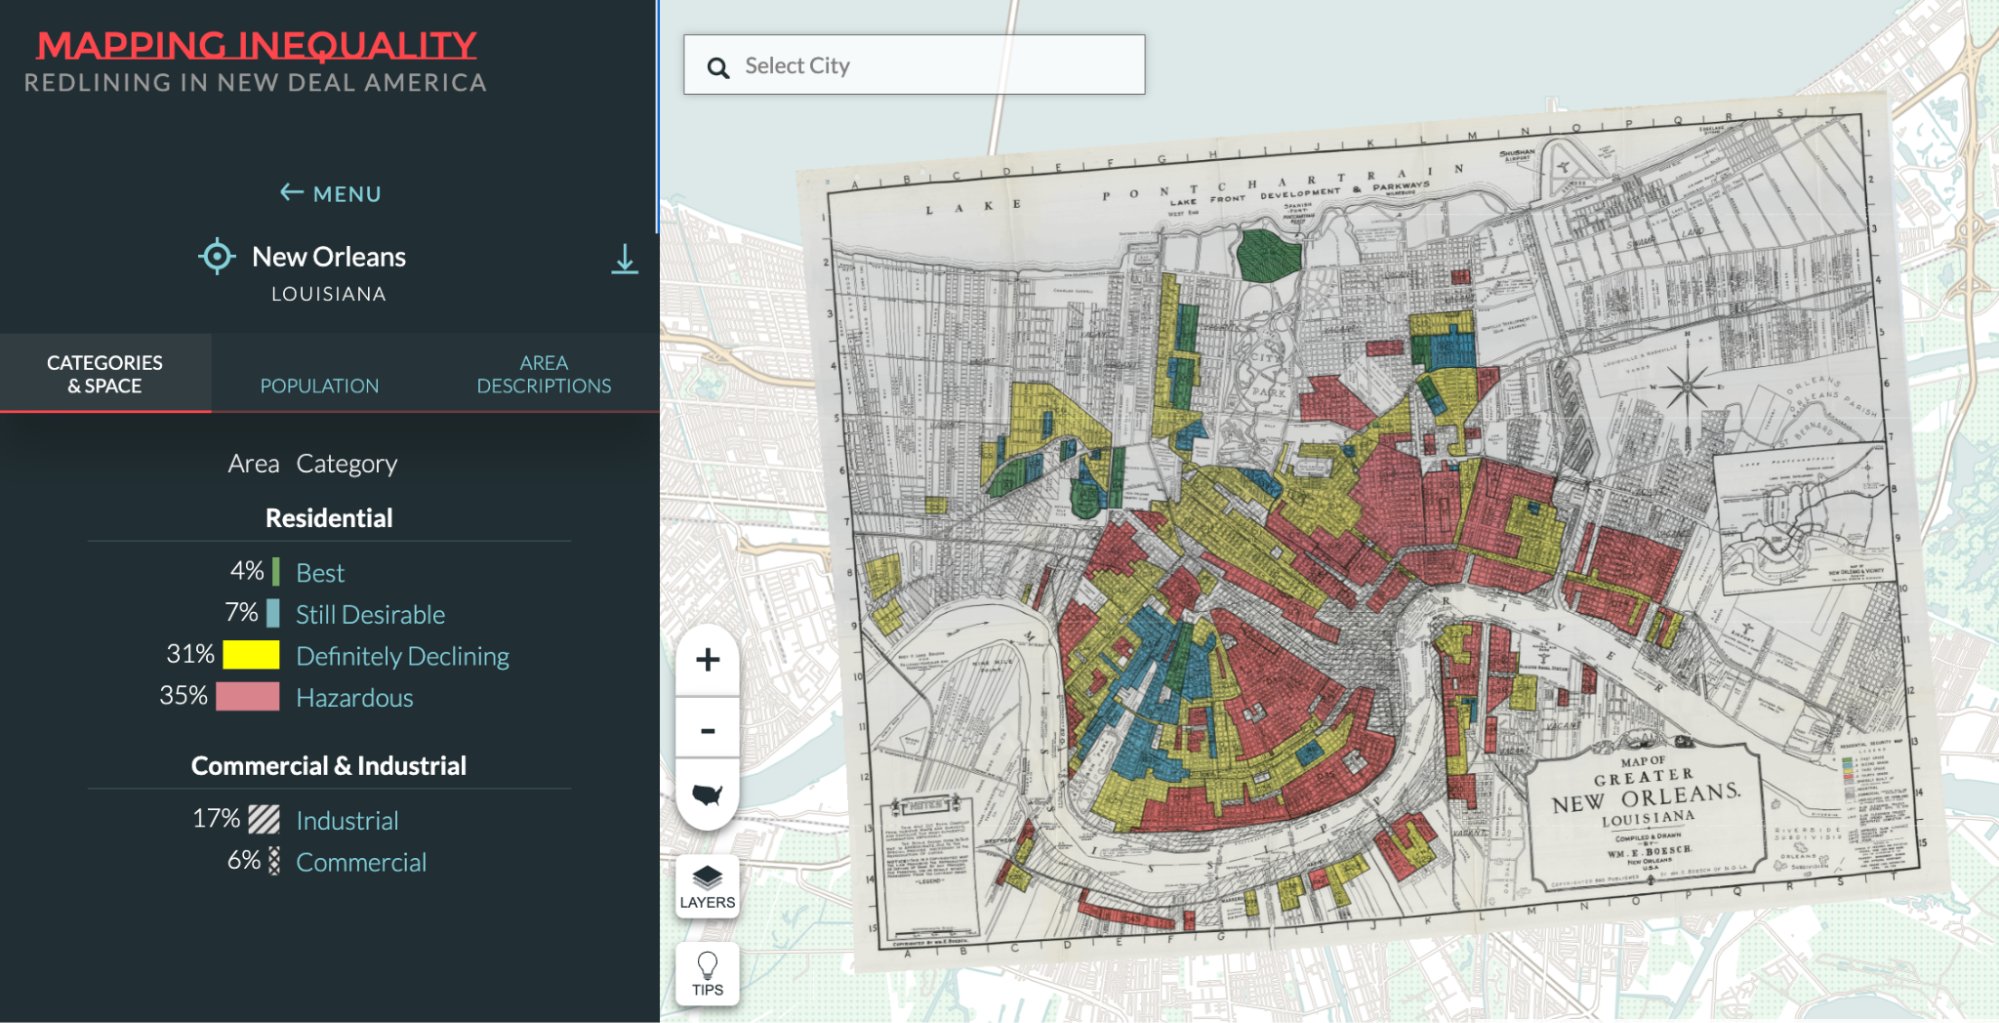Switch to the Population tab
Screen dimensions: 1999x1023
coord(319,385)
